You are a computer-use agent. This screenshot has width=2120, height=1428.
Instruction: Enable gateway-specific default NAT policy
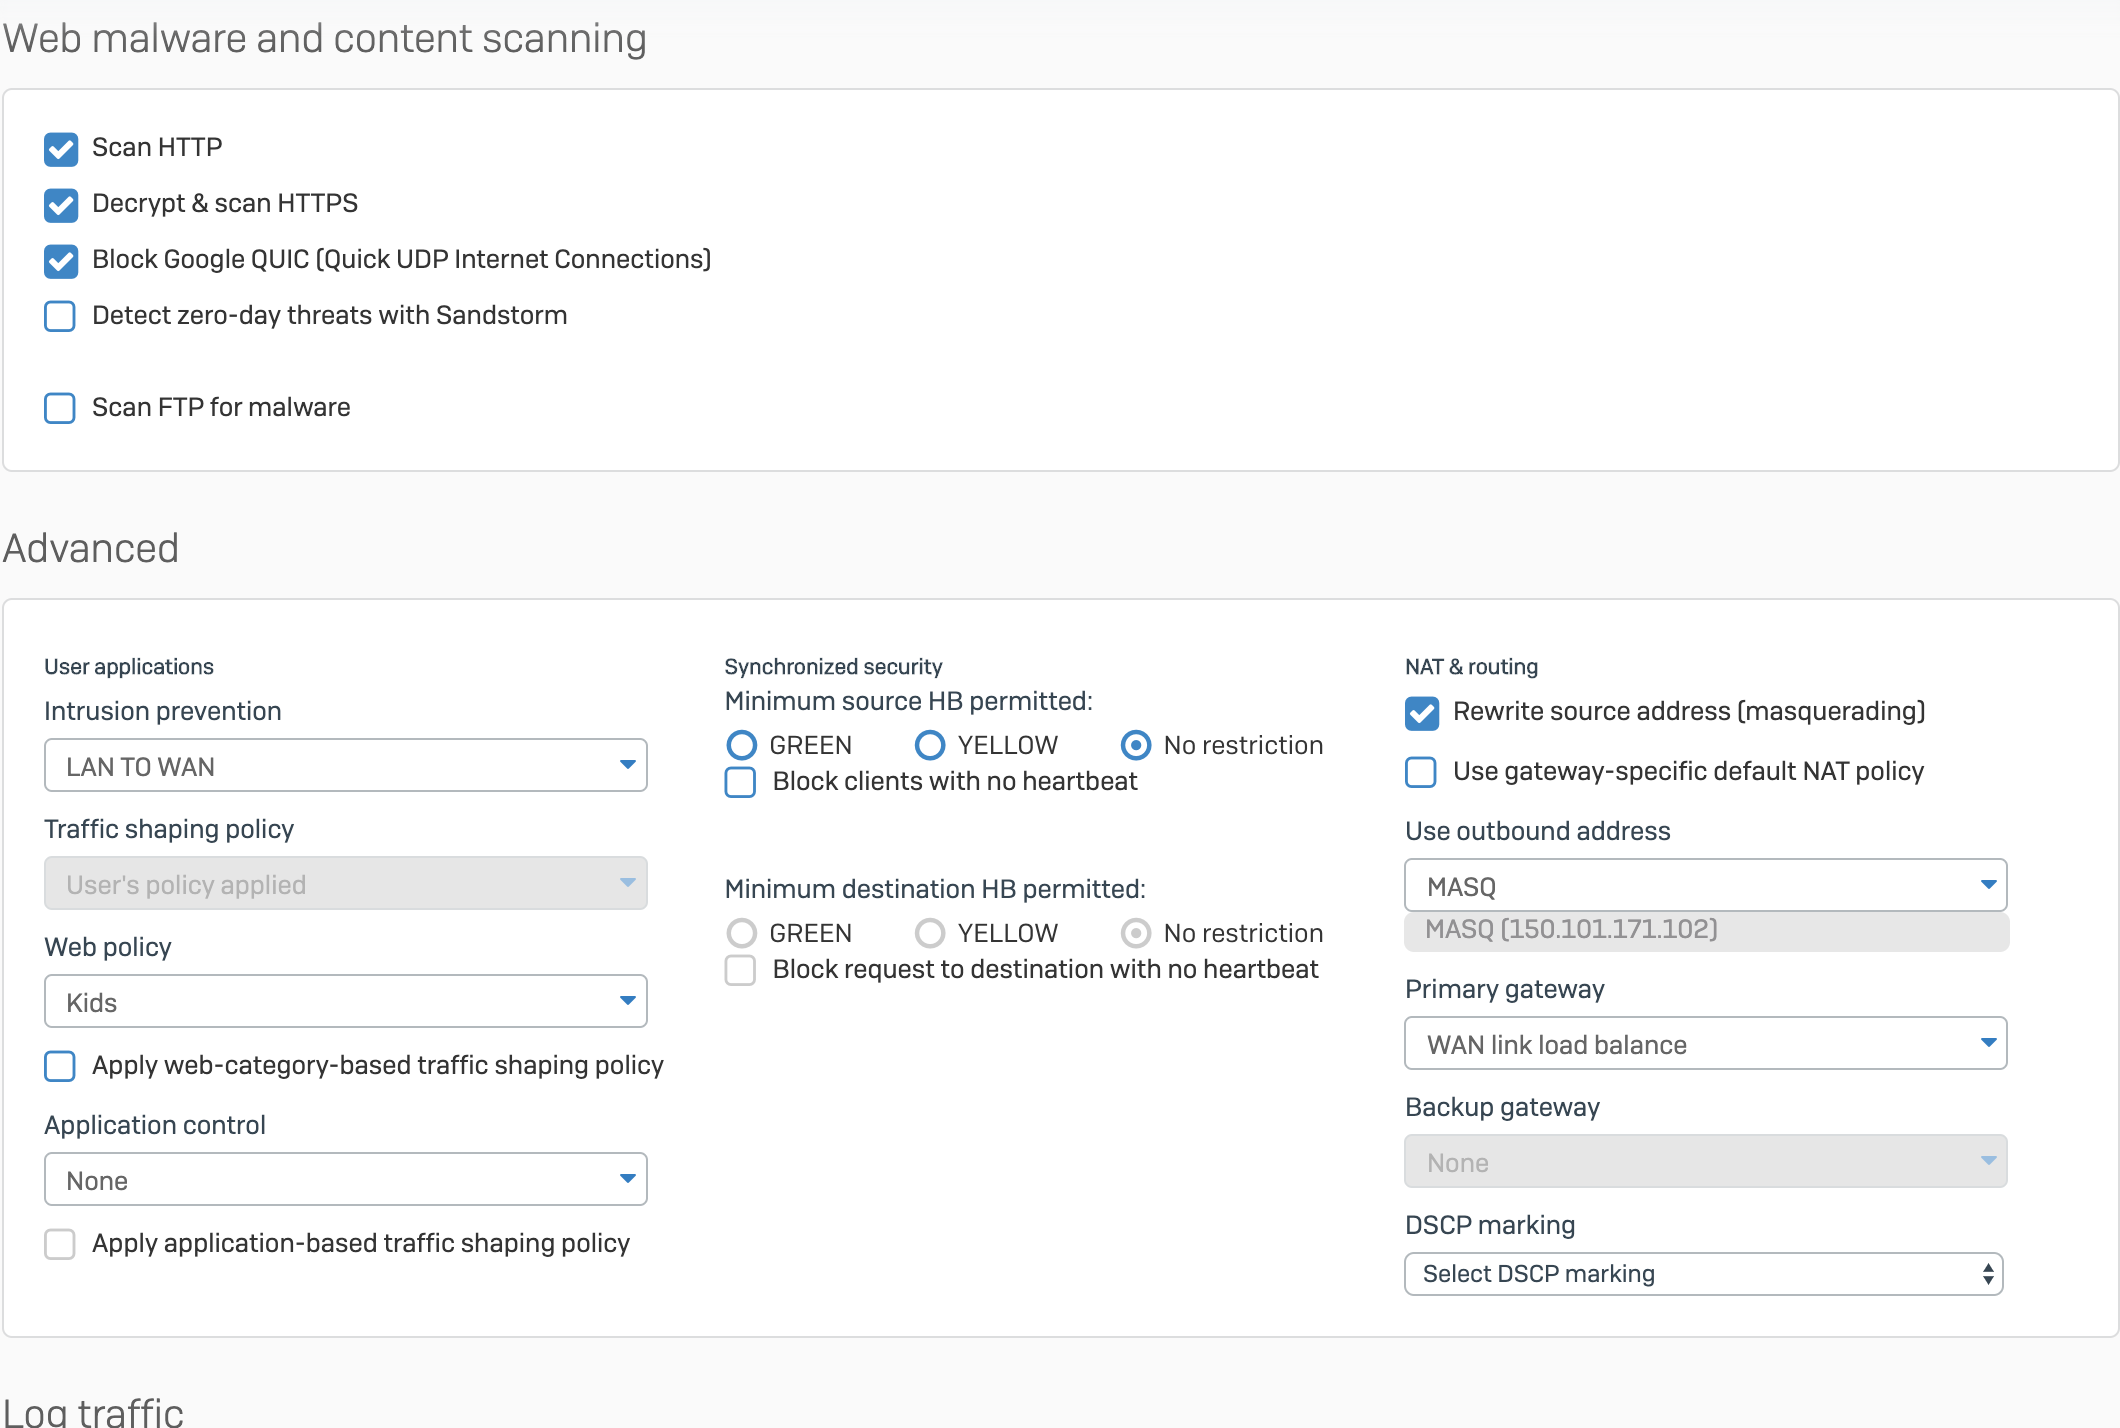(x=1422, y=772)
